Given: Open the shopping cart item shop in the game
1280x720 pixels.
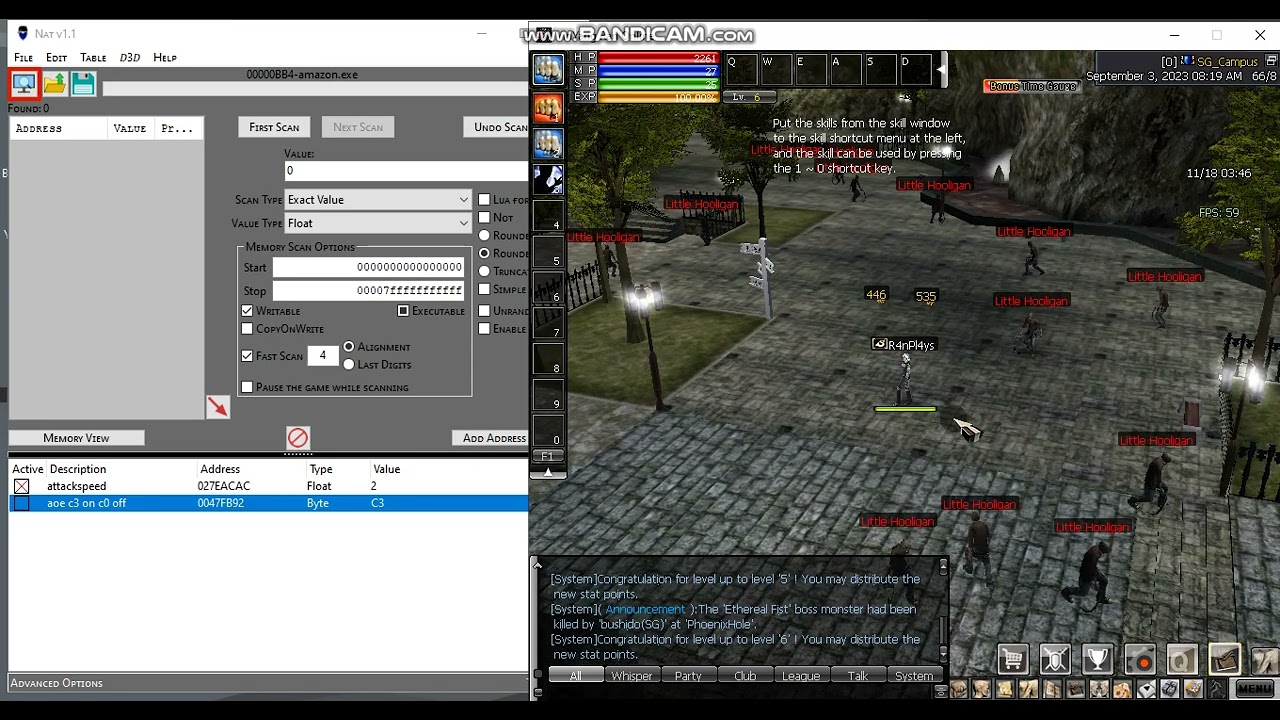Looking at the screenshot, I should pyautogui.click(x=1012, y=660).
